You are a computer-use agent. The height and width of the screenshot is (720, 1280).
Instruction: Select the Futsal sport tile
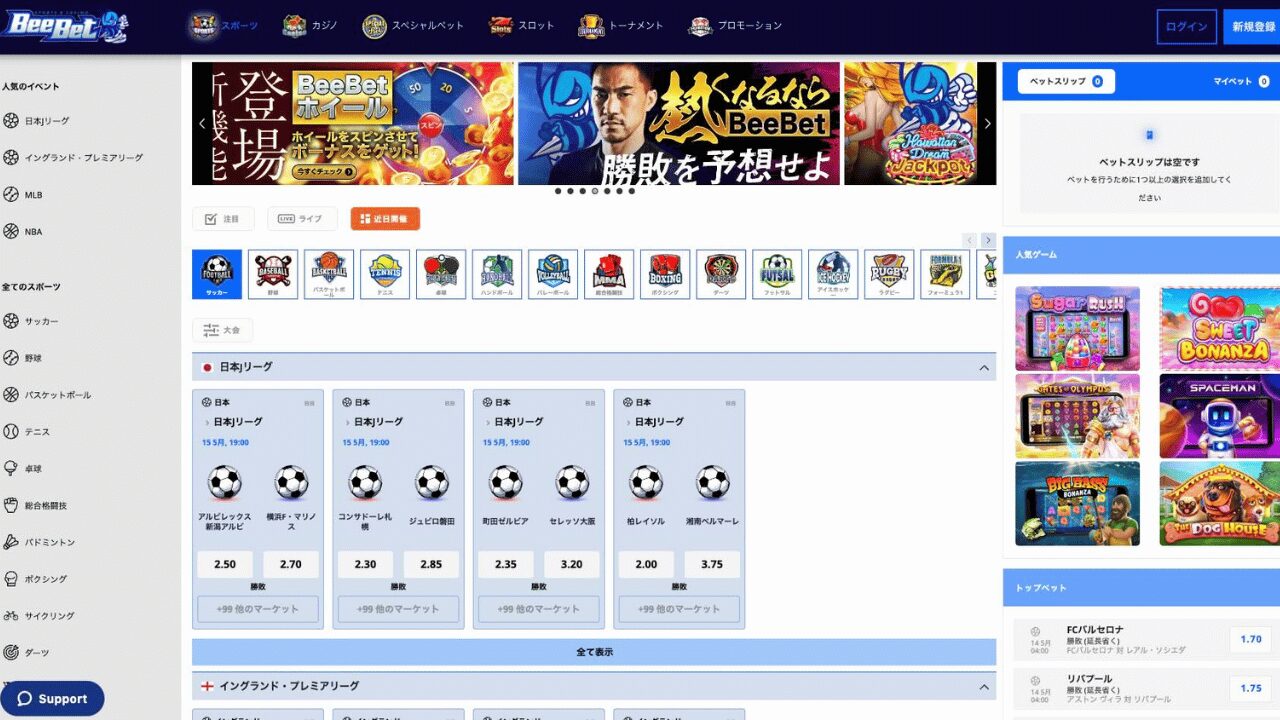pyautogui.click(x=777, y=275)
